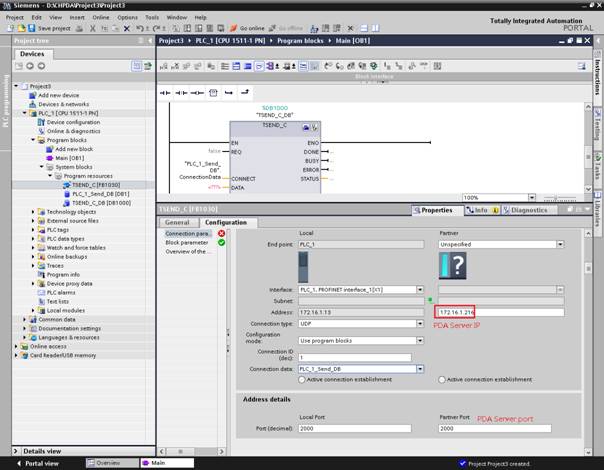Click the unknown partner device icon
The image size is (604, 470).
pos(453,267)
